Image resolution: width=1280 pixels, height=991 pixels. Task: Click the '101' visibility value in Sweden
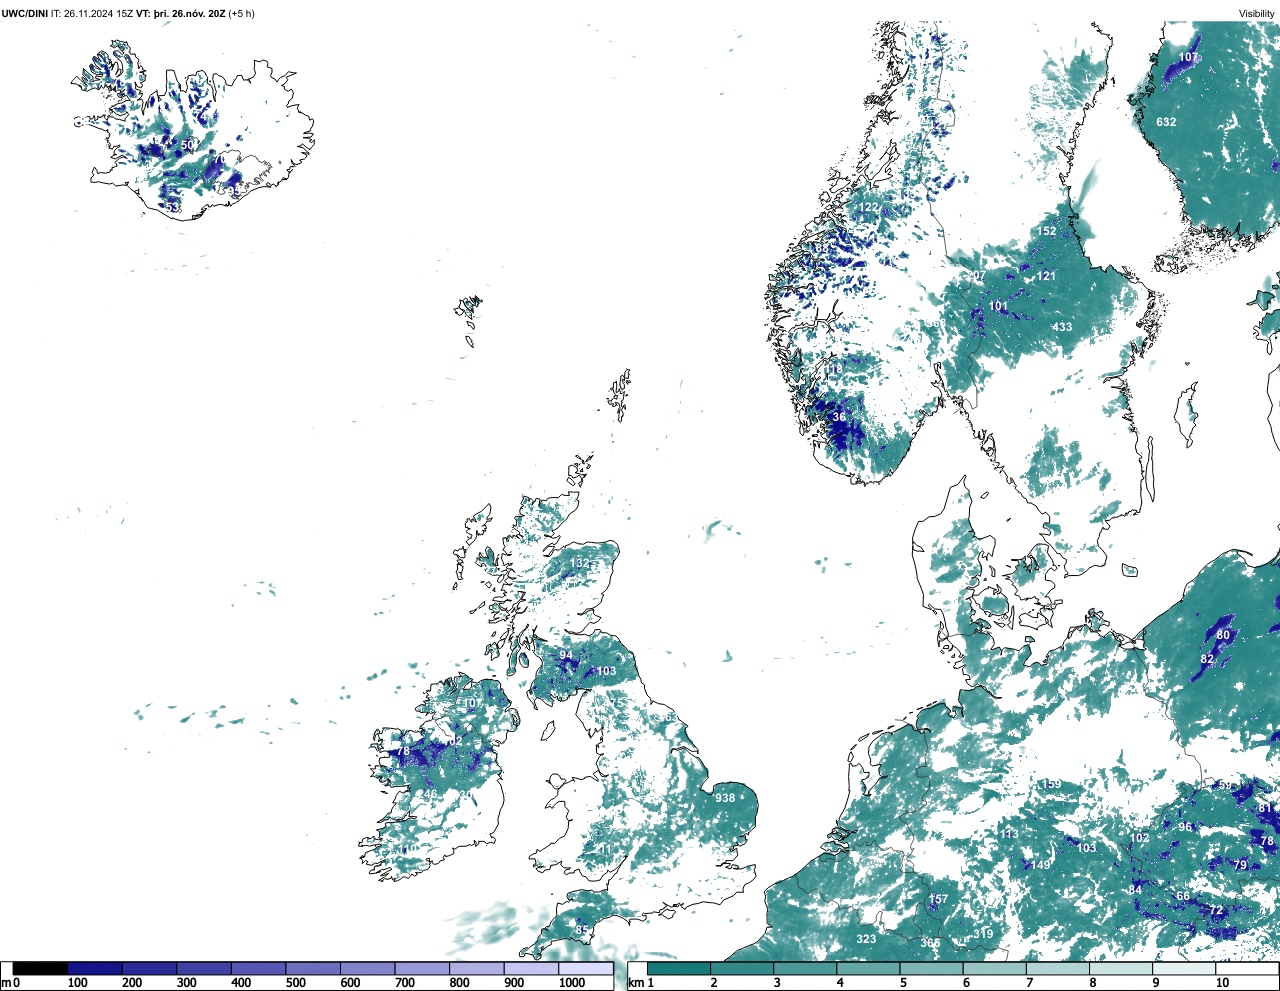998,306
